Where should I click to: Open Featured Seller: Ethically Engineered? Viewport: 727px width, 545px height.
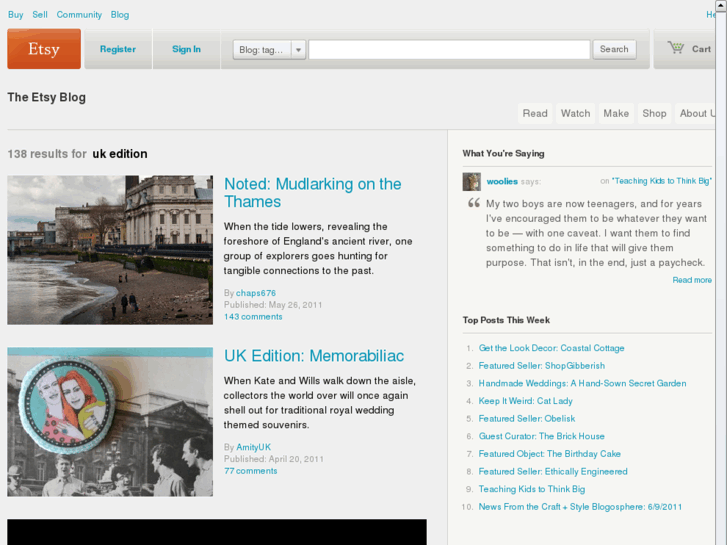(x=553, y=472)
